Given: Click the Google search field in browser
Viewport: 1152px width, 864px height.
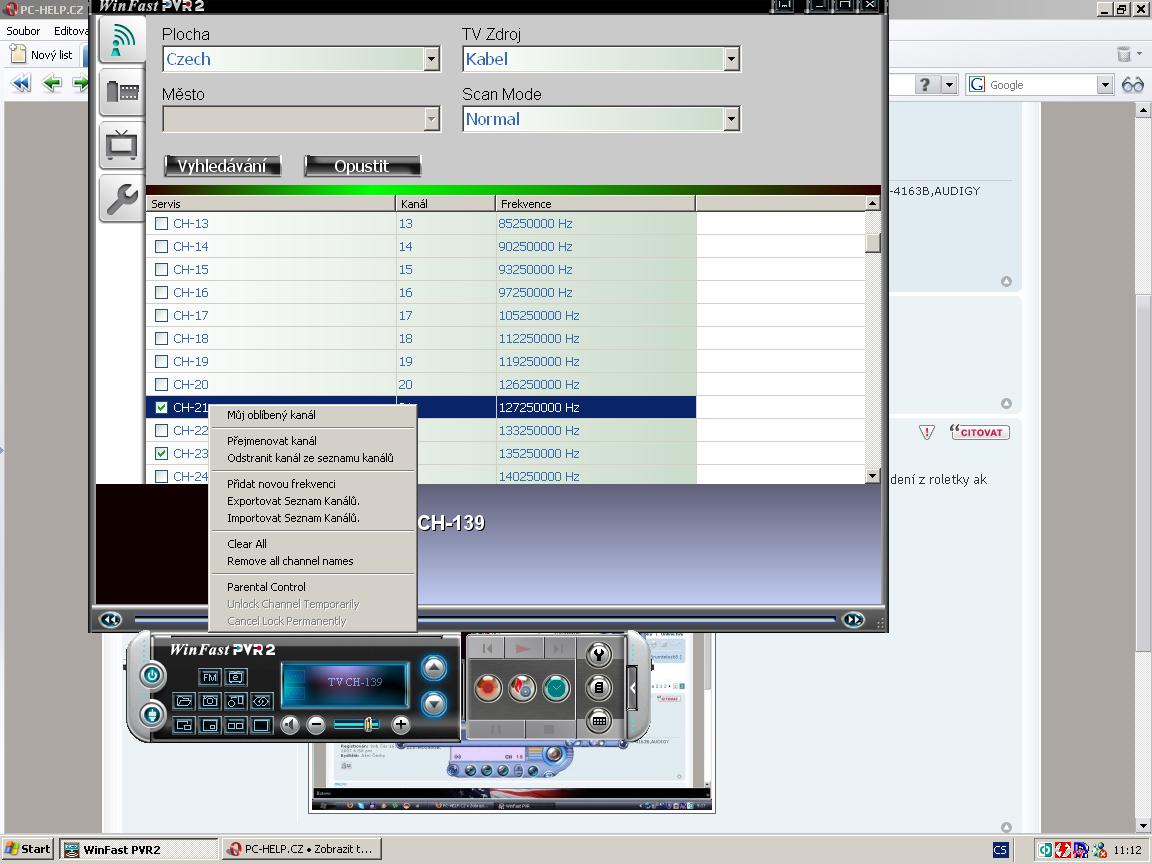Looking at the screenshot, I should coord(1041,85).
